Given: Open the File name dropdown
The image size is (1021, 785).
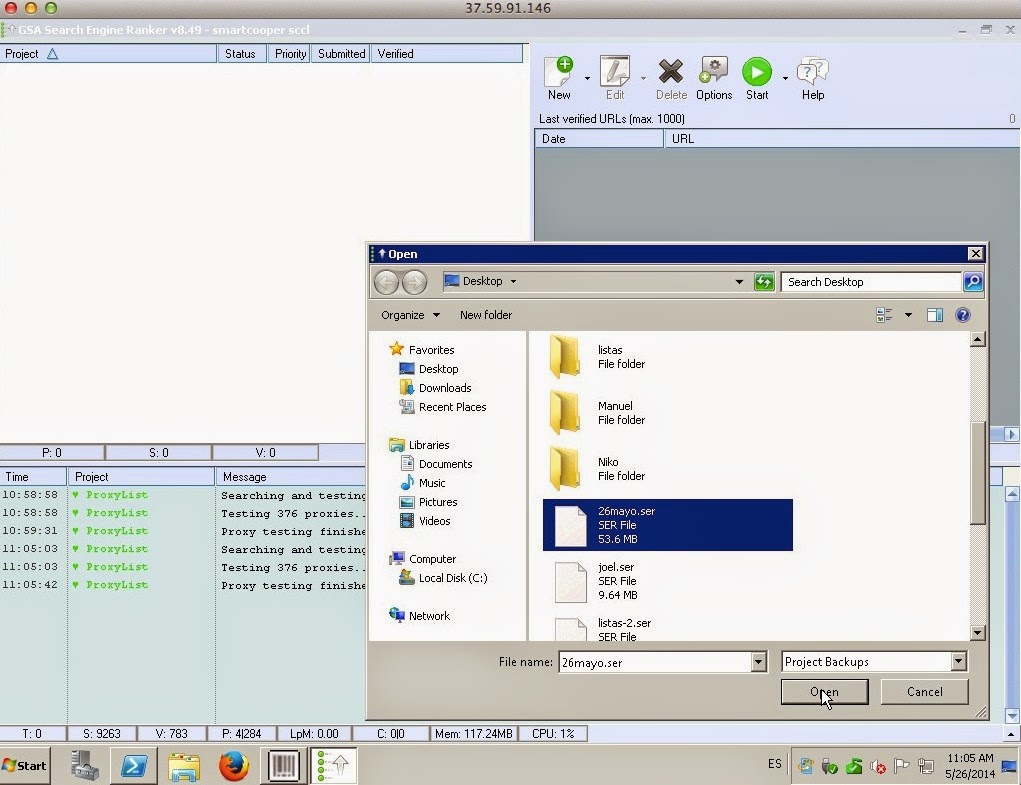Looking at the screenshot, I should point(758,662).
